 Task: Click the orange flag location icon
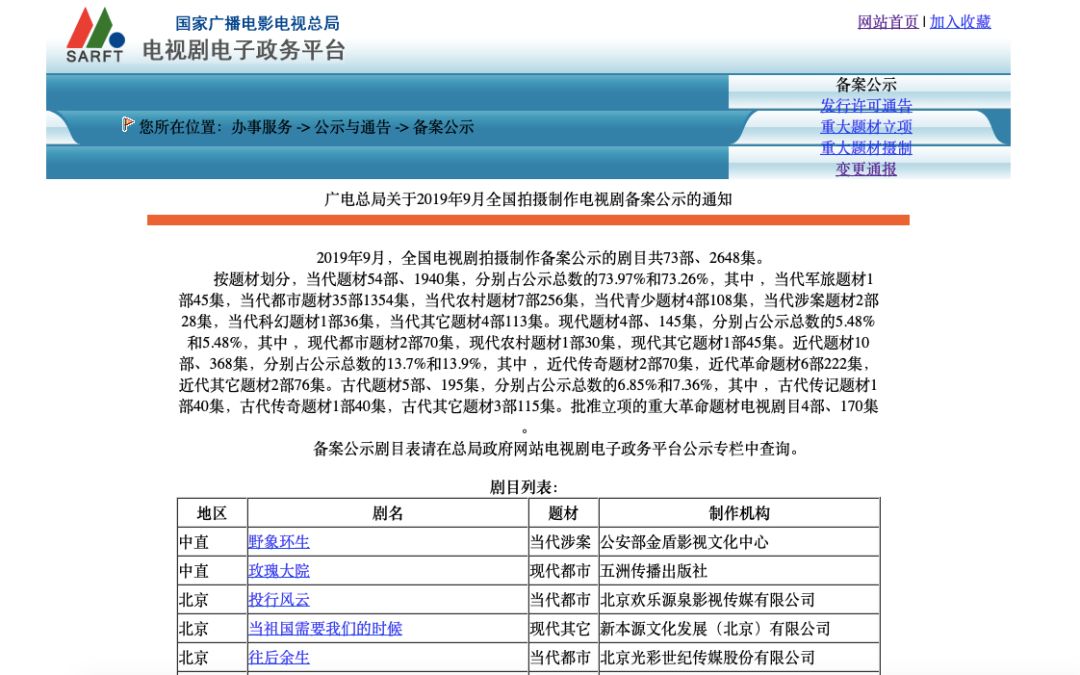click(127, 124)
